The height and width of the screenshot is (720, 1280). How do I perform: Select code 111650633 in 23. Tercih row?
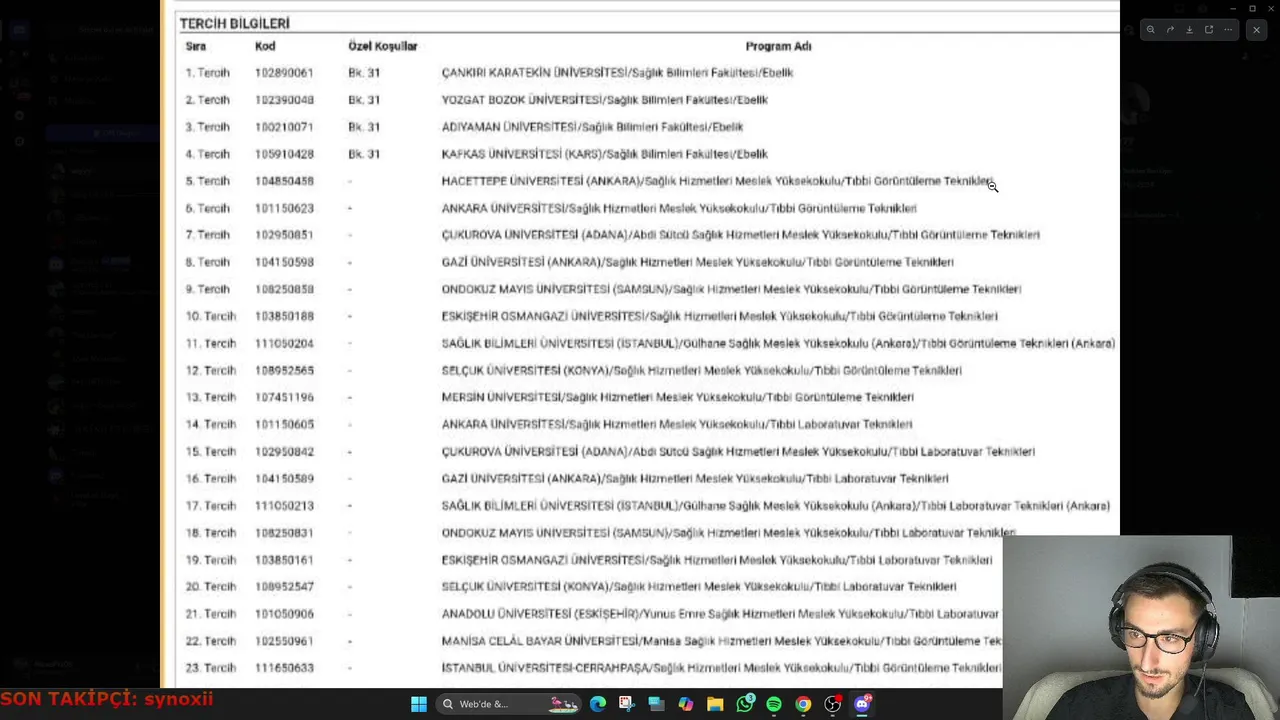(x=284, y=668)
